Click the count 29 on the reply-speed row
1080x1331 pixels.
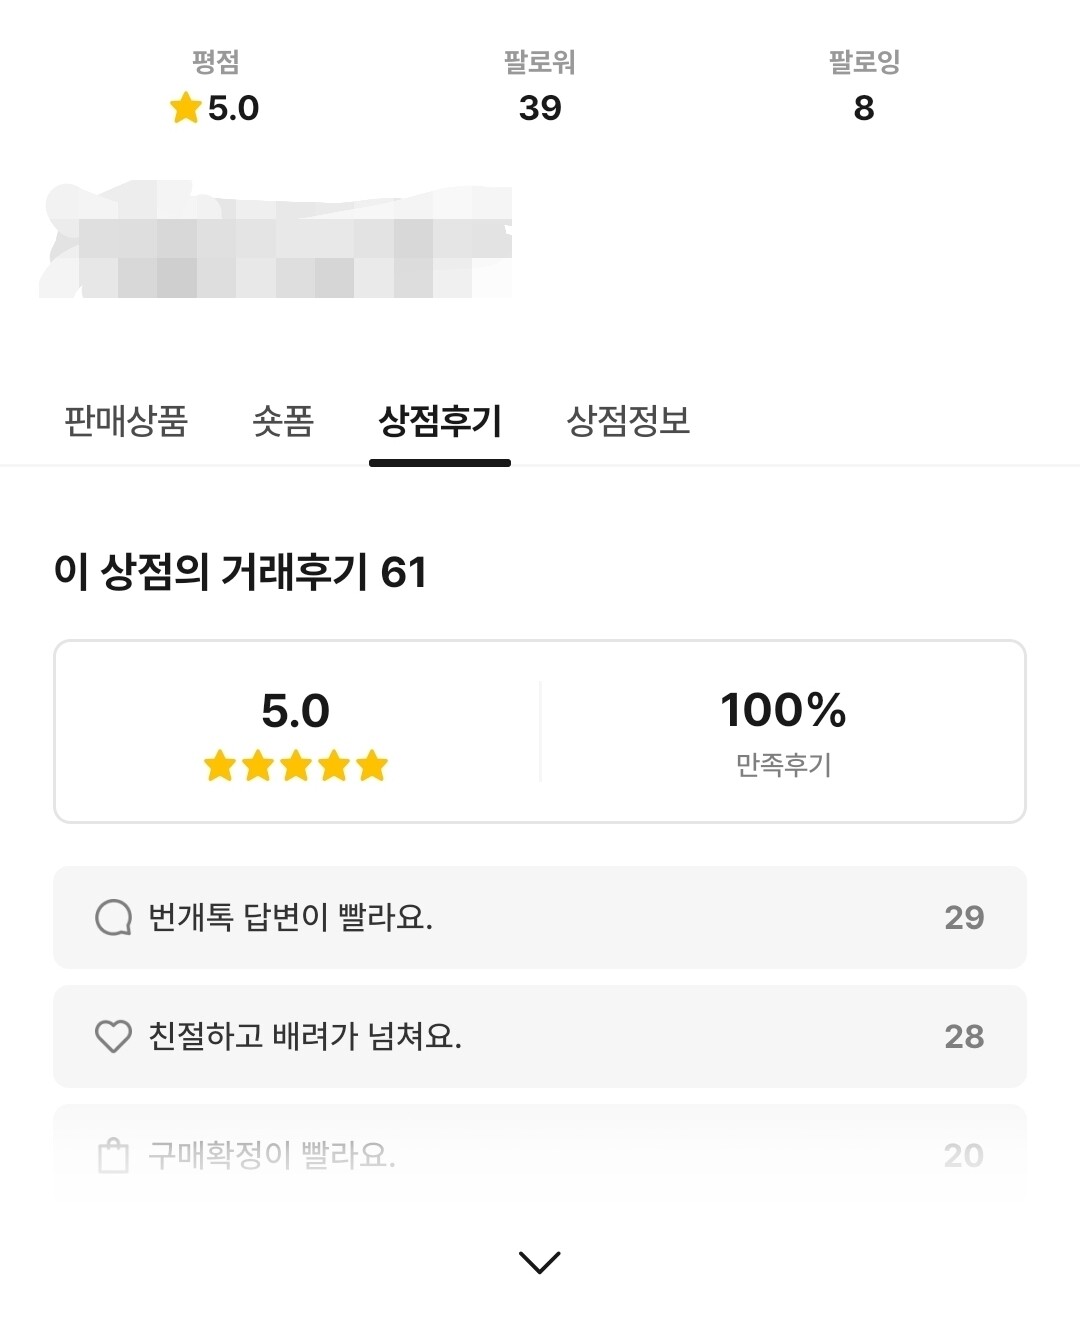[964, 917]
